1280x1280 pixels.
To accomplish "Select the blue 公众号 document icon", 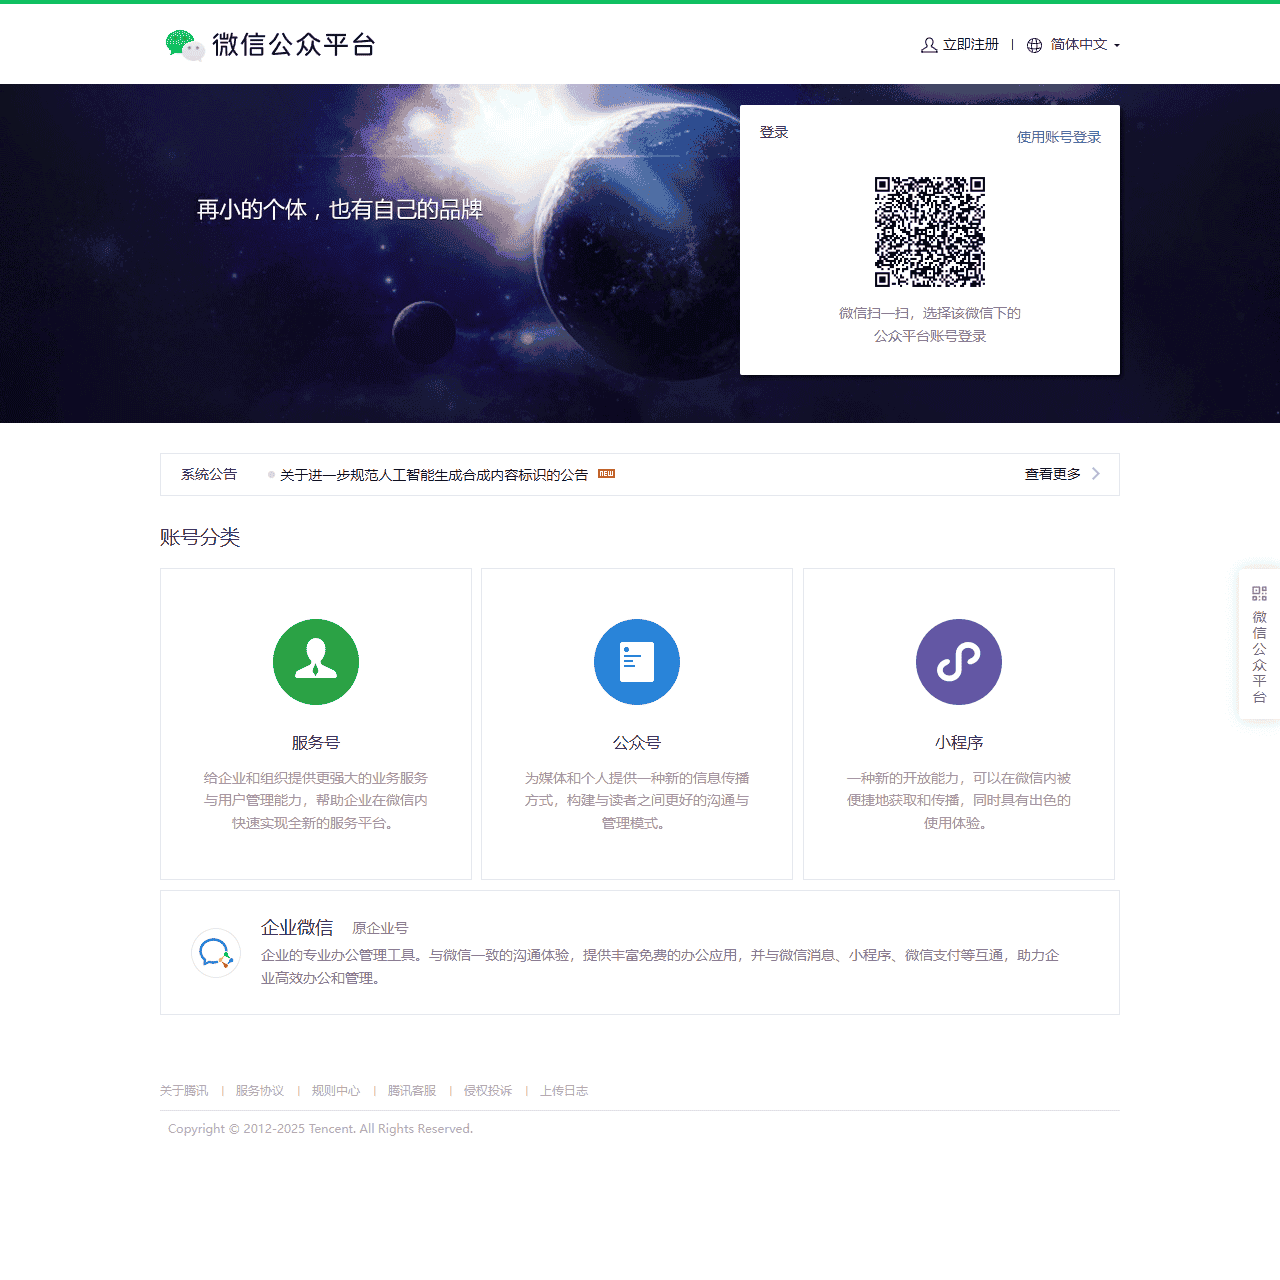I will (637, 661).
